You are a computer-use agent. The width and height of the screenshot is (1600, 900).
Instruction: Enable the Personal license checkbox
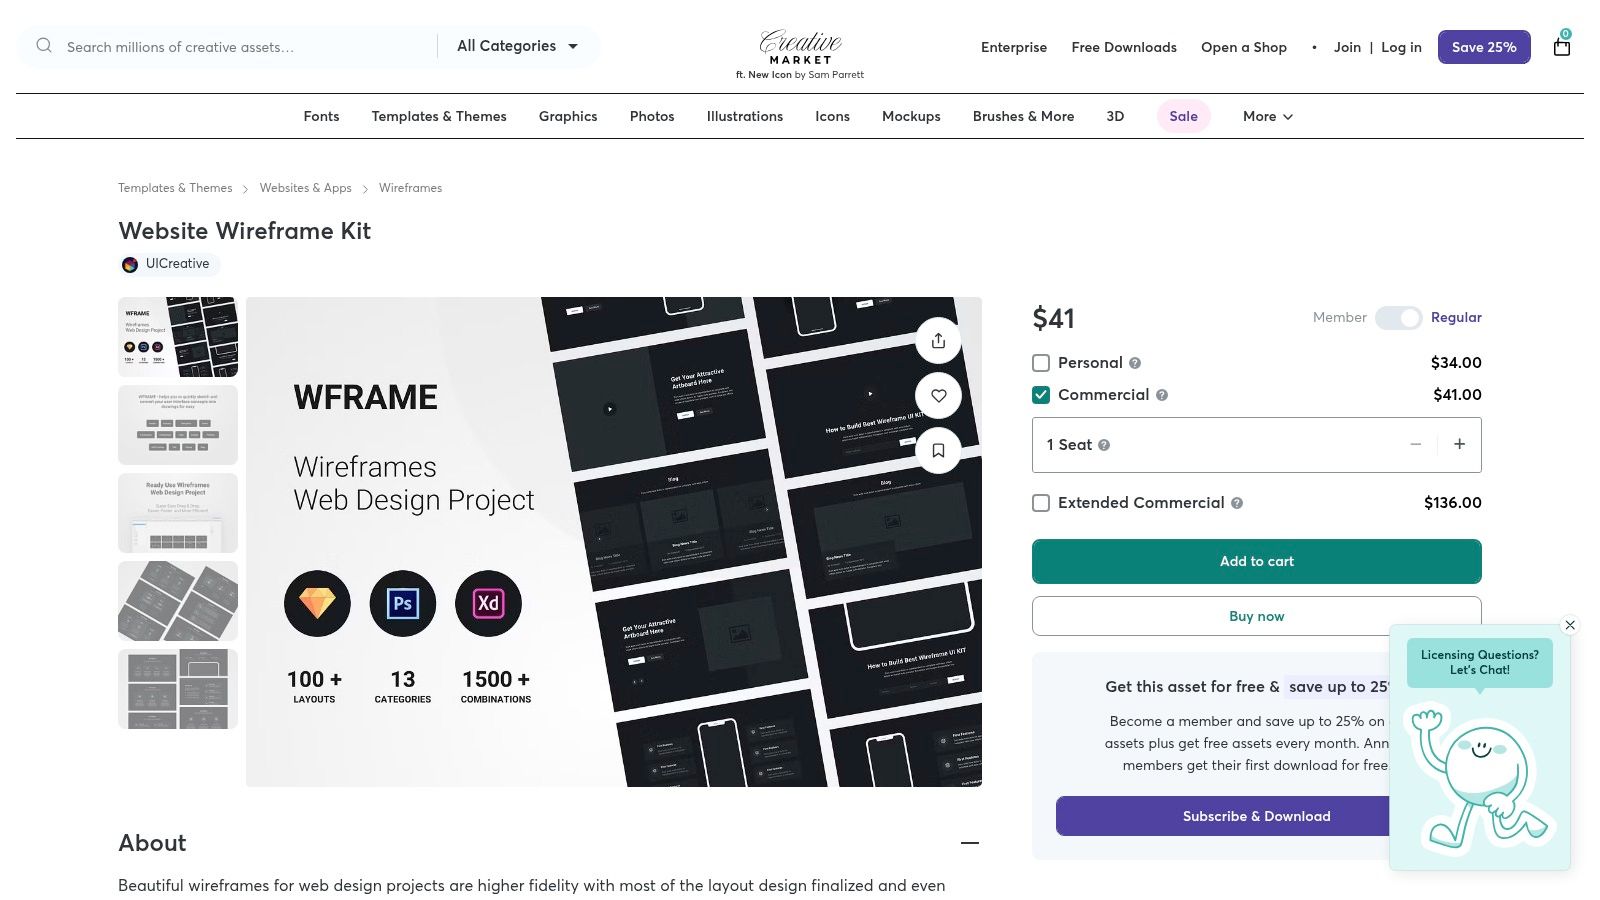(1041, 363)
